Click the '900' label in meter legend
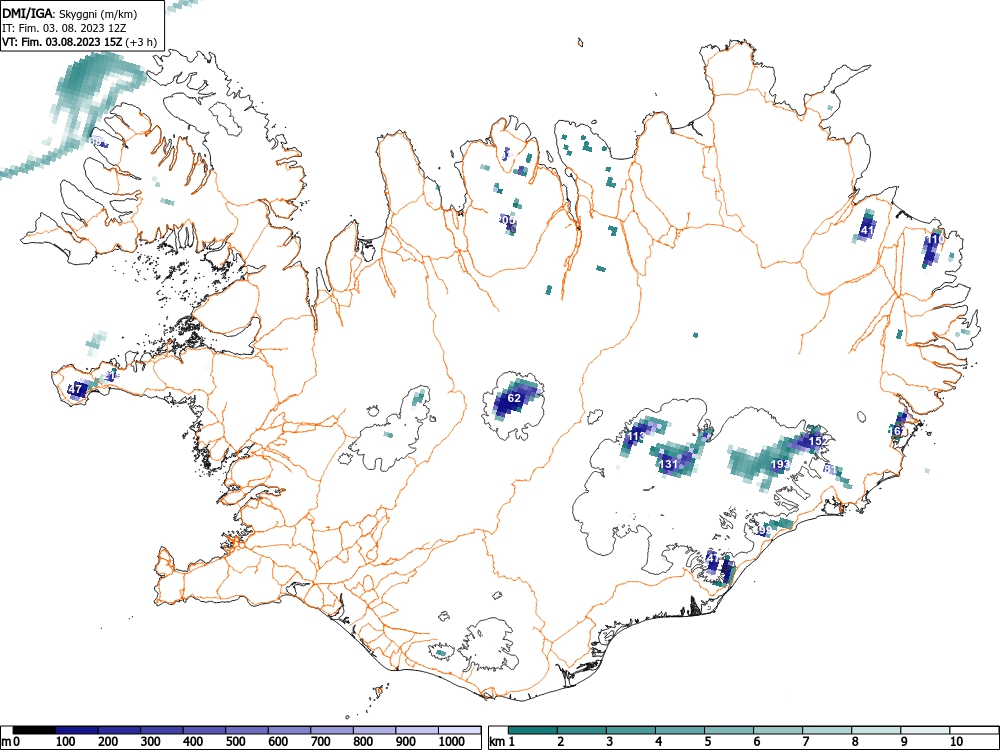 click(x=406, y=742)
